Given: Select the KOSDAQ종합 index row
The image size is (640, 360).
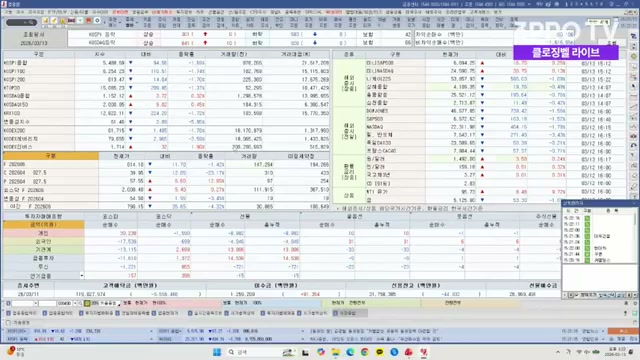Looking at the screenshot, I should pos(166,96).
